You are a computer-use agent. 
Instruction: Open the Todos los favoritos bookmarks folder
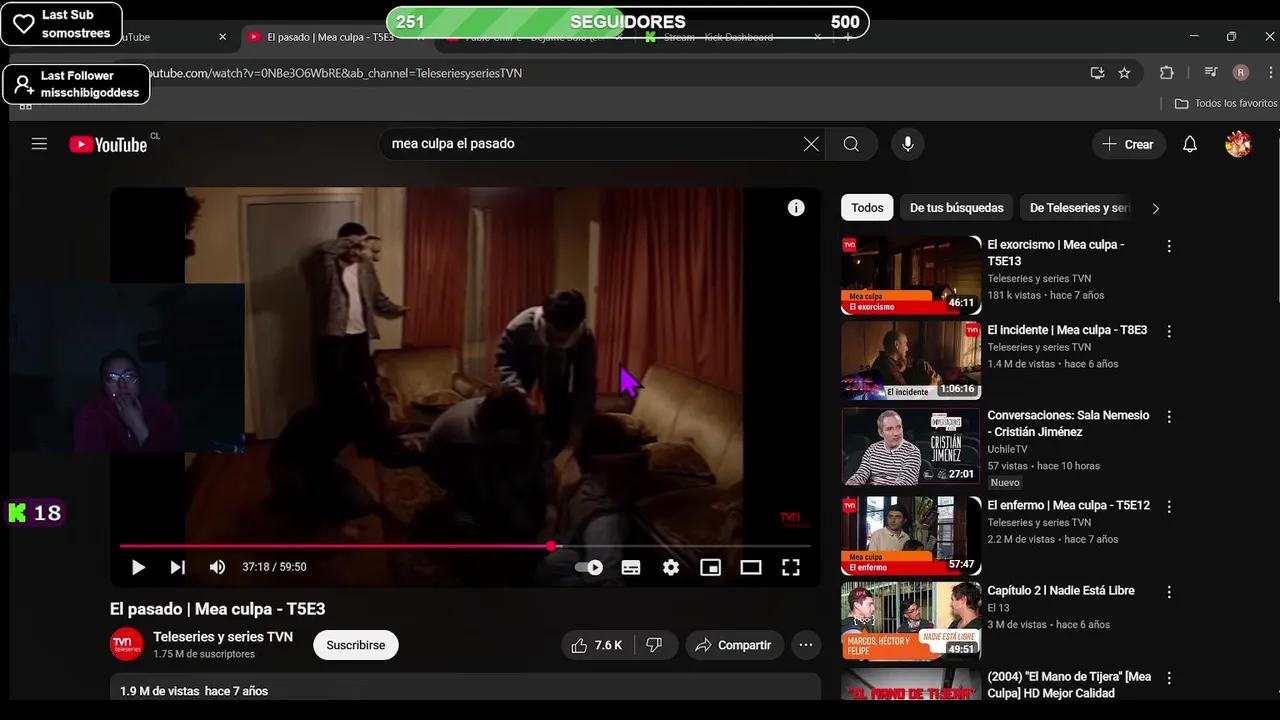1226,103
